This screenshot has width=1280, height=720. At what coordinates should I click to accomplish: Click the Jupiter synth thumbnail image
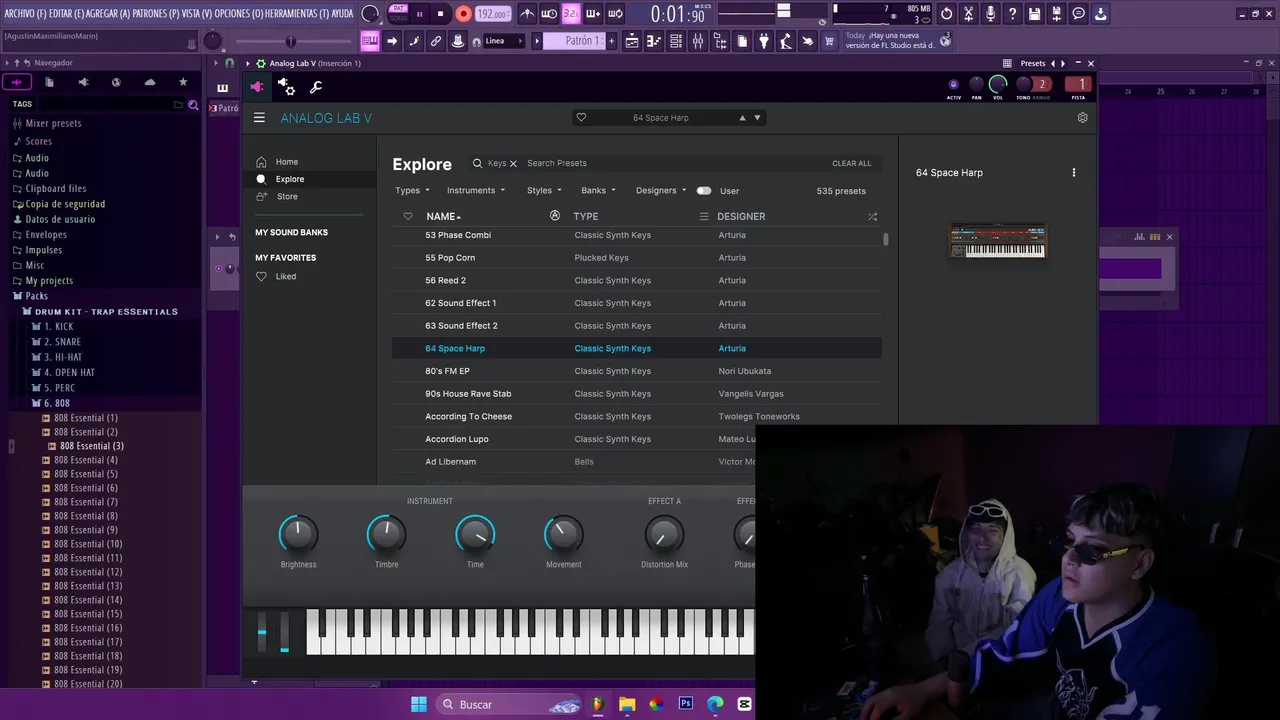pyautogui.click(x=998, y=241)
